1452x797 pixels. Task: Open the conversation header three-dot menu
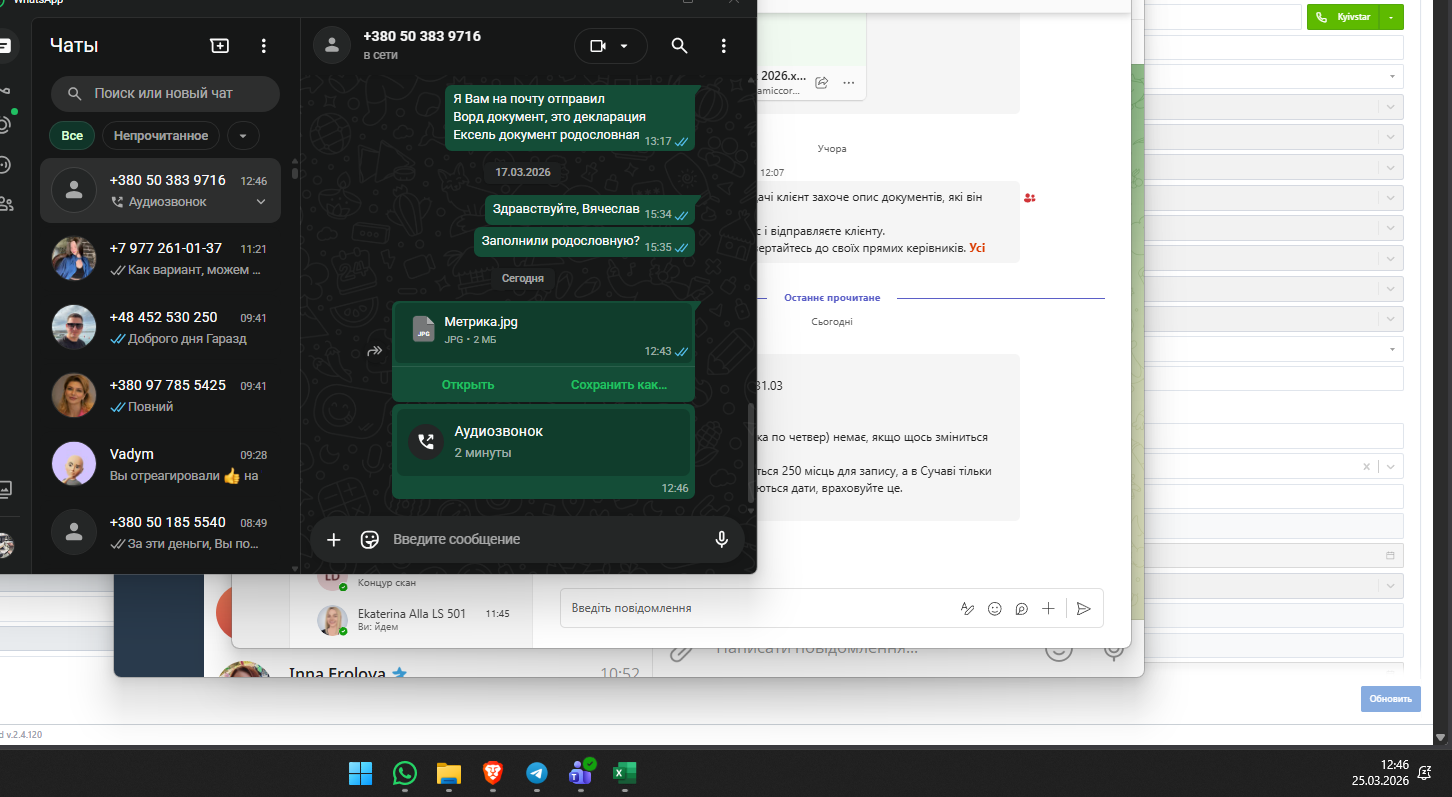[x=724, y=46]
